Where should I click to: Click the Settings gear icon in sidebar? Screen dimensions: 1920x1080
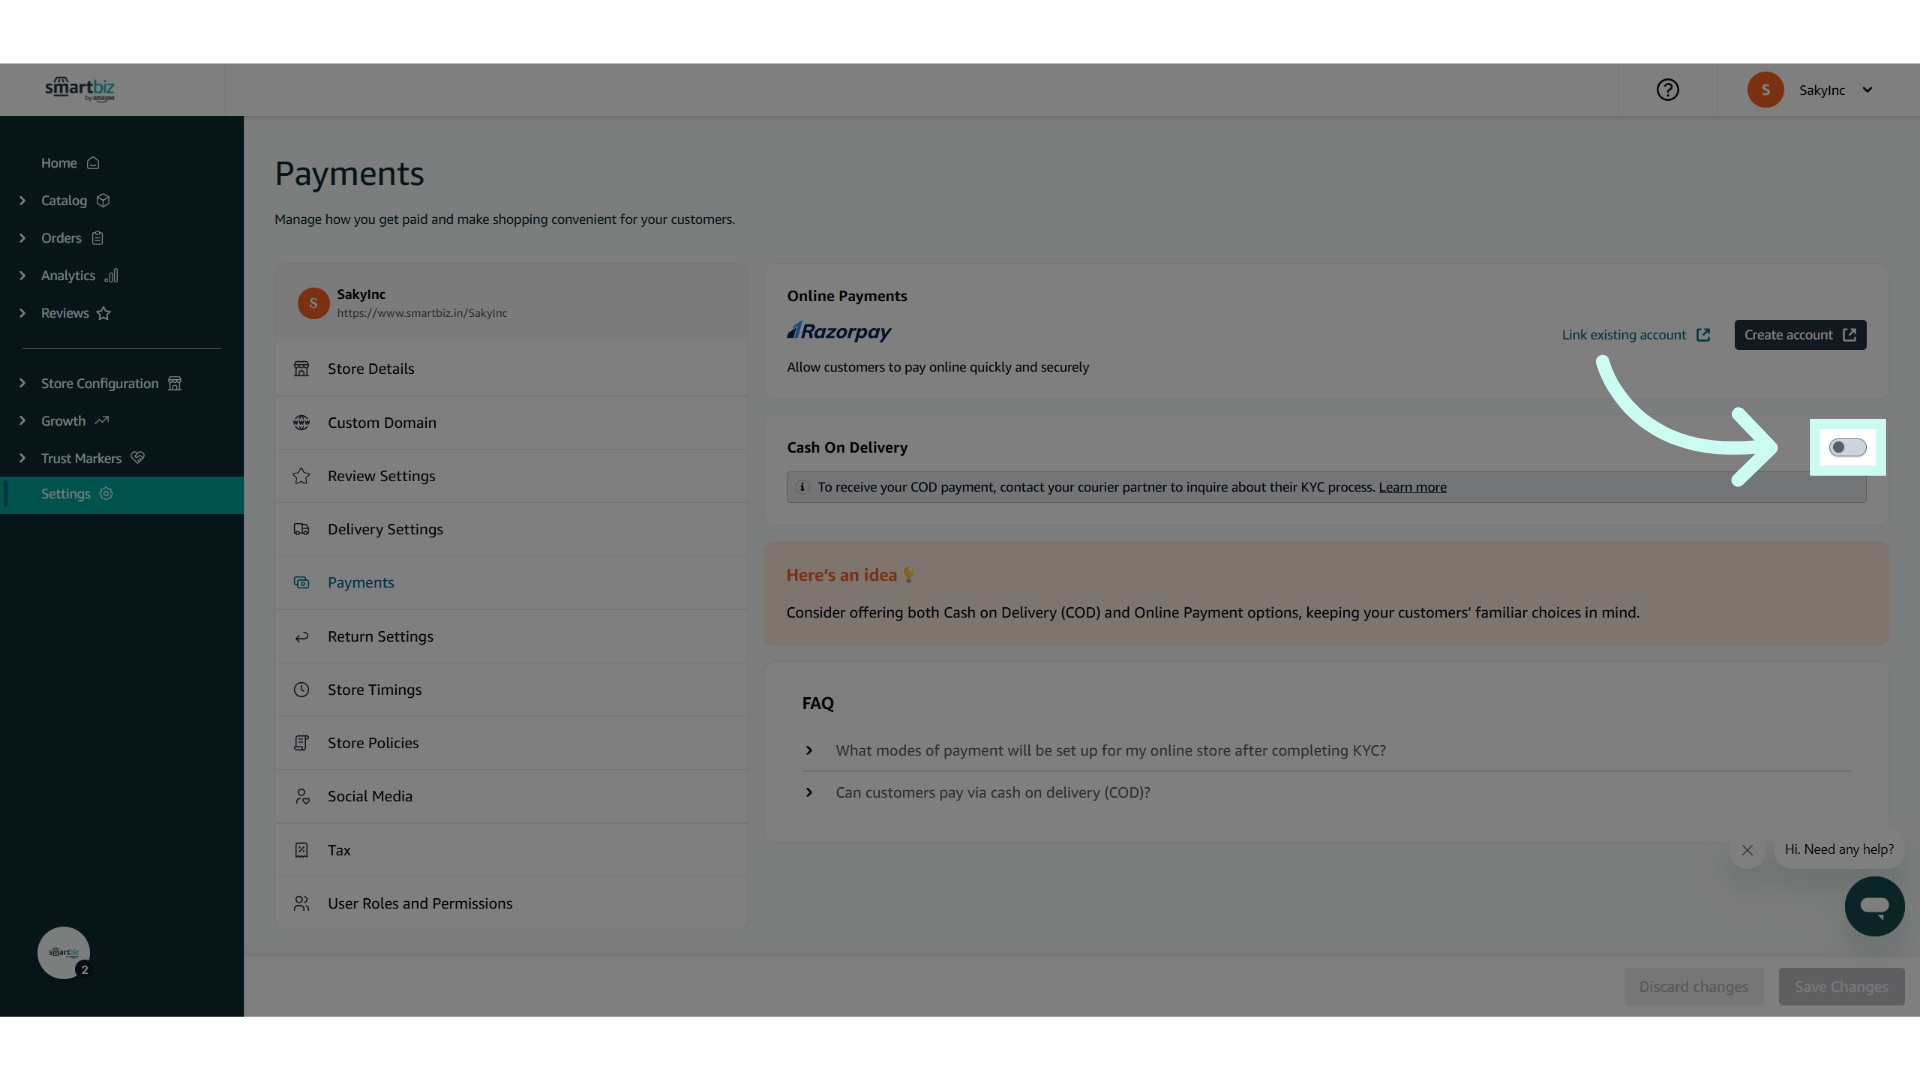click(106, 494)
